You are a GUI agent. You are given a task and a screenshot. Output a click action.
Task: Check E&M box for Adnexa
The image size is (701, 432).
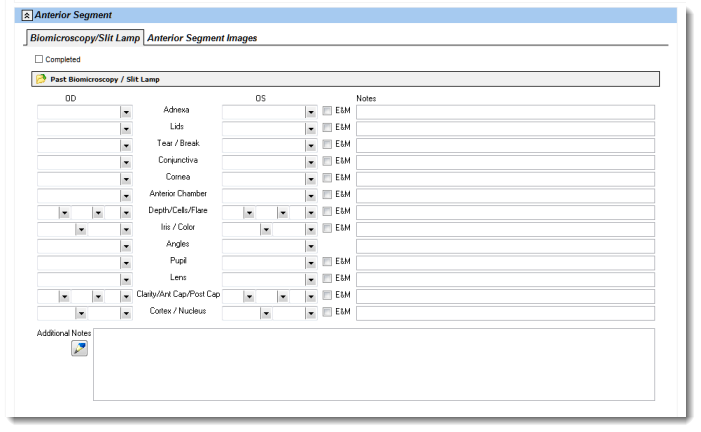click(327, 110)
